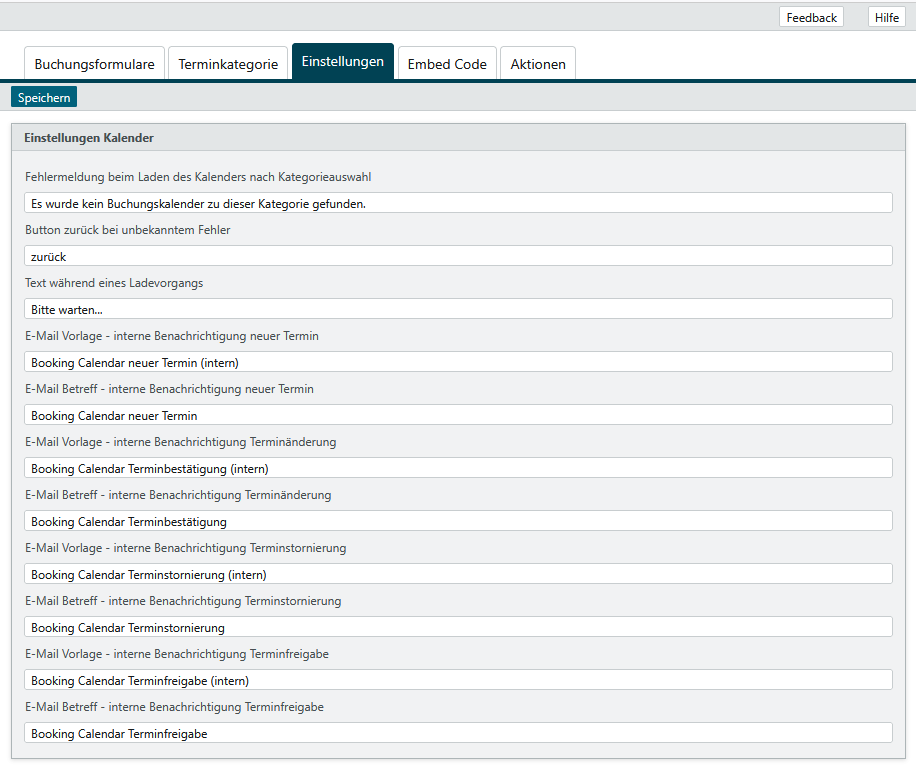Focus 'Booking Calendar Terminstornierung (intern)' field
The height and width of the screenshot is (779, 916).
[458, 574]
